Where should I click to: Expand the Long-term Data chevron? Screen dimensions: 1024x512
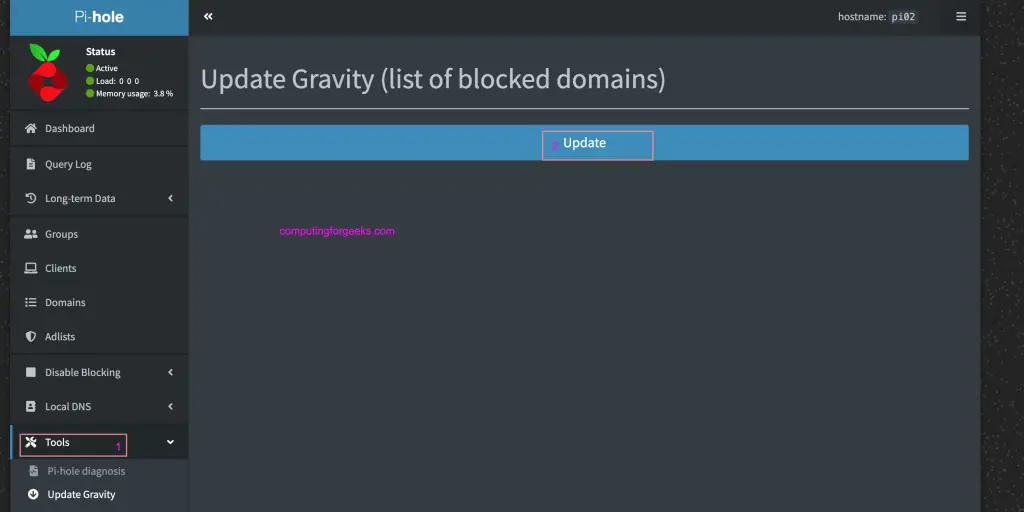click(x=170, y=198)
